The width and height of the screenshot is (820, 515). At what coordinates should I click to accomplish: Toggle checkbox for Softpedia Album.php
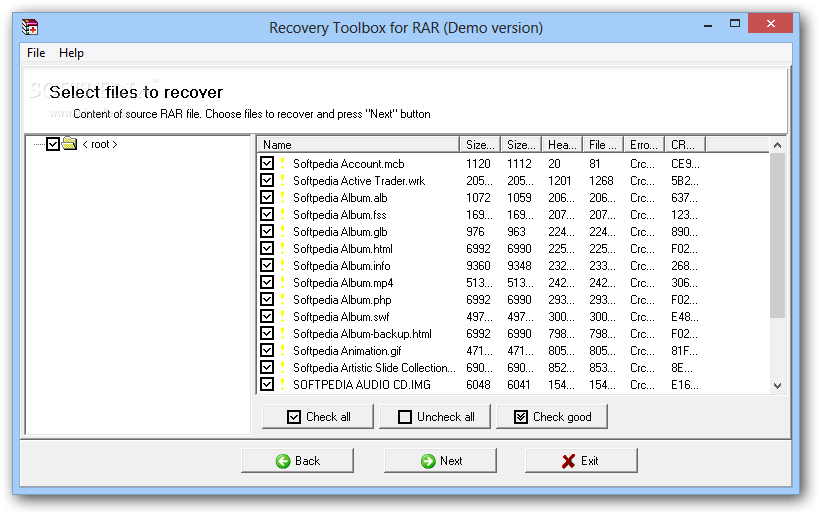click(267, 300)
